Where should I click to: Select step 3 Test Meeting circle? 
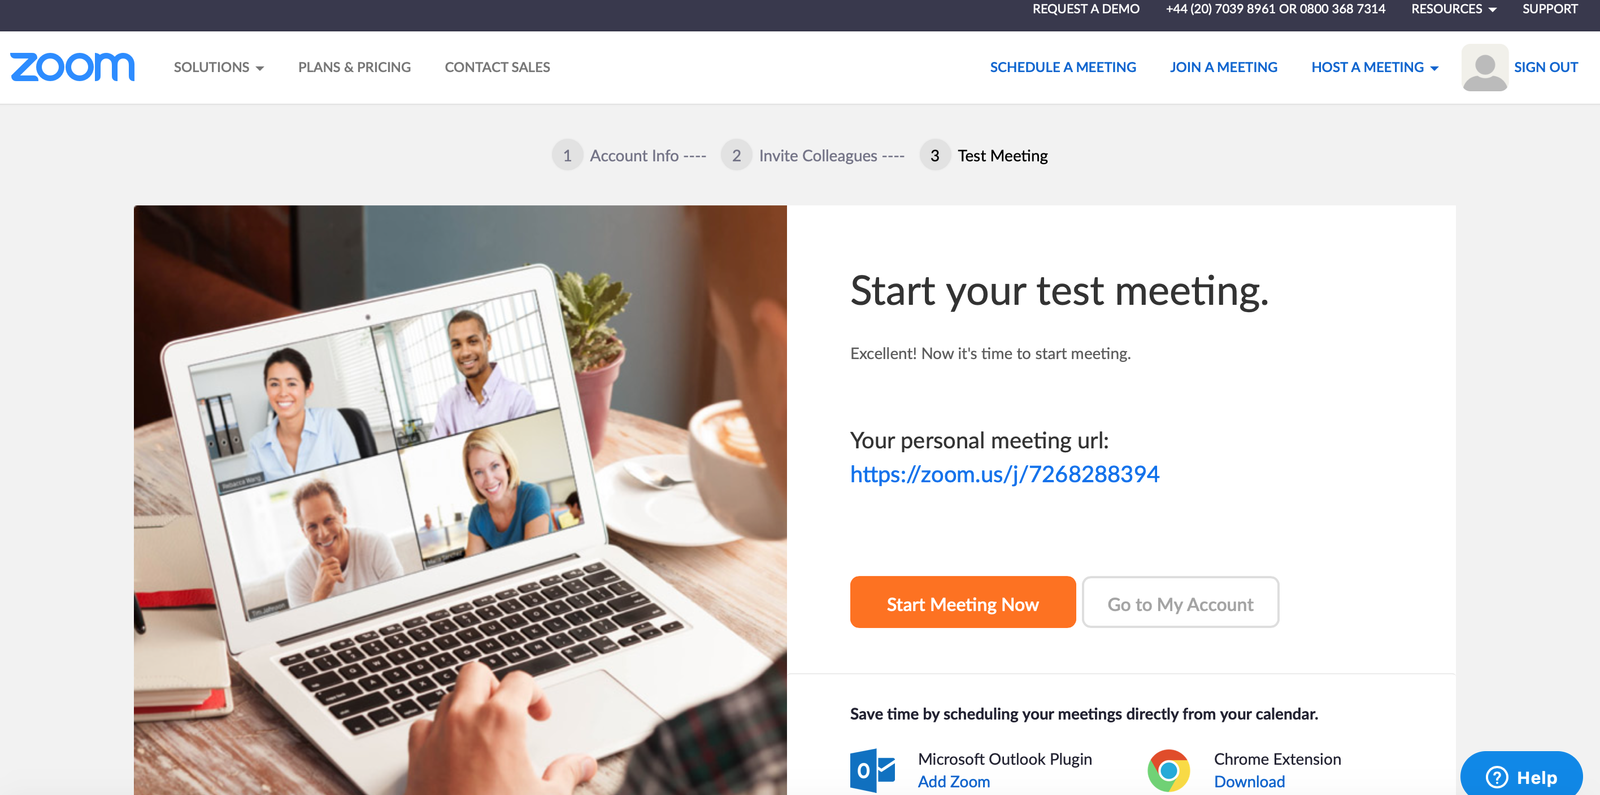(x=935, y=155)
